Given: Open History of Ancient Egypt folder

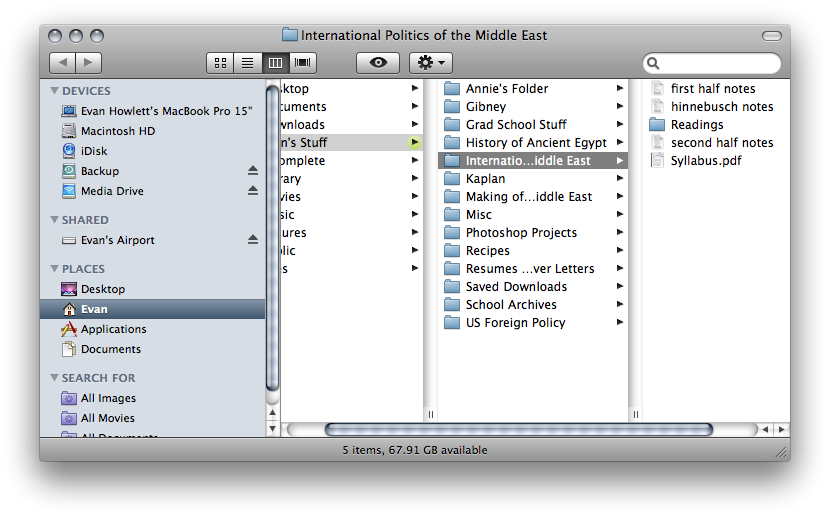Looking at the screenshot, I should point(533,142).
